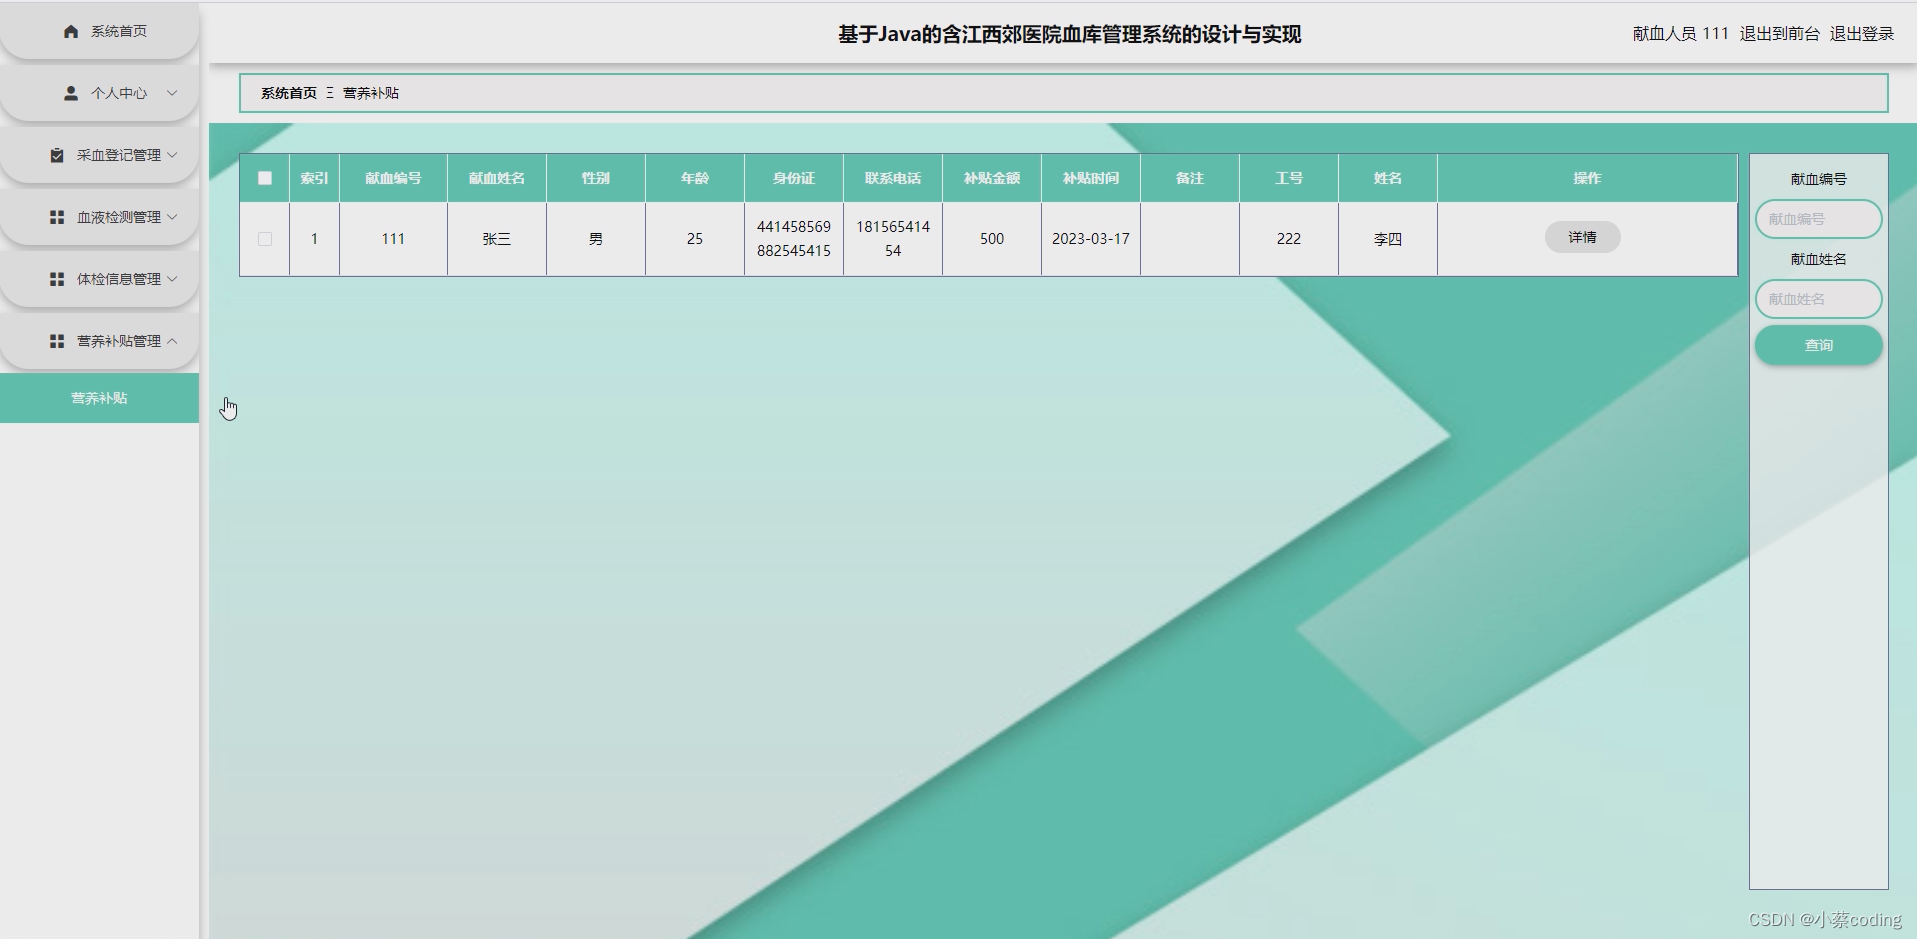
Task: Open 系统首页 in the sidebar
Action: (x=99, y=31)
